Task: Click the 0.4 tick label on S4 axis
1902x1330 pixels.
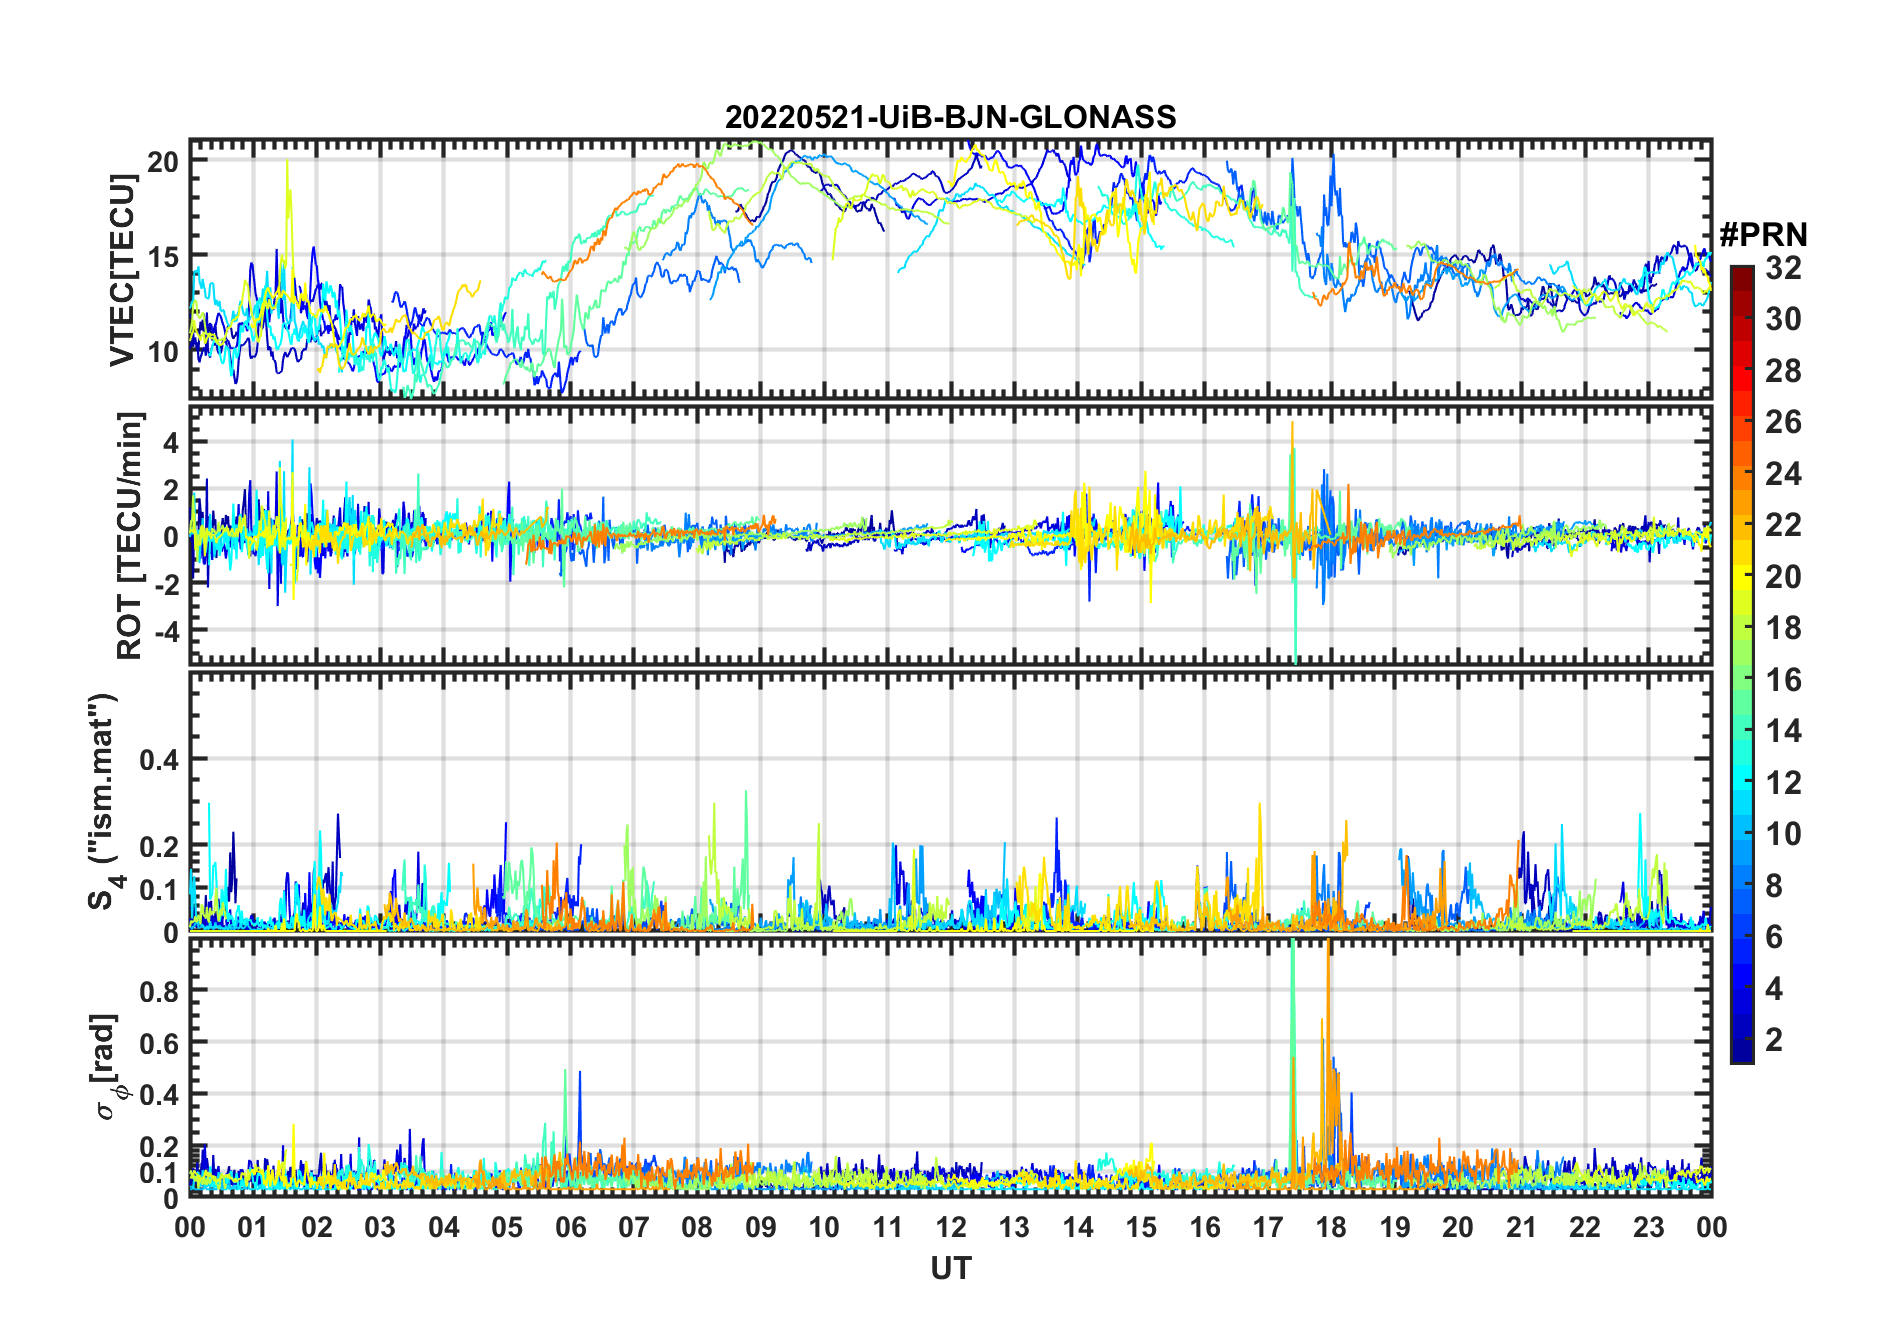Action: pos(159,760)
